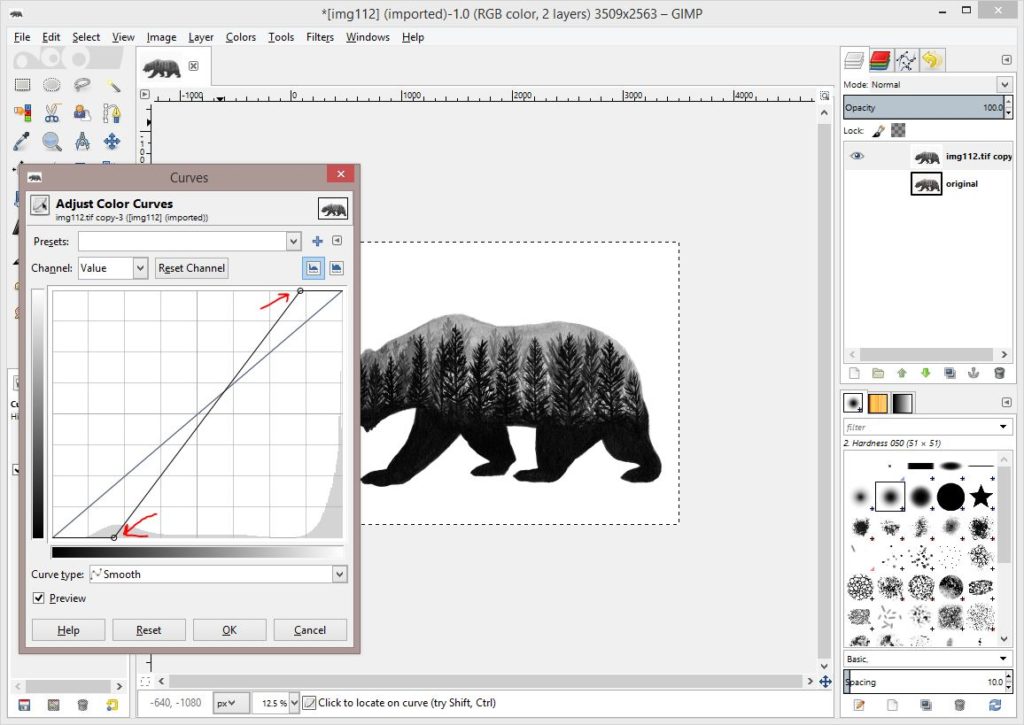Click the Patterns tab icon
Image resolution: width=1024 pixels, height=725 pixels.
coord(878,403)
